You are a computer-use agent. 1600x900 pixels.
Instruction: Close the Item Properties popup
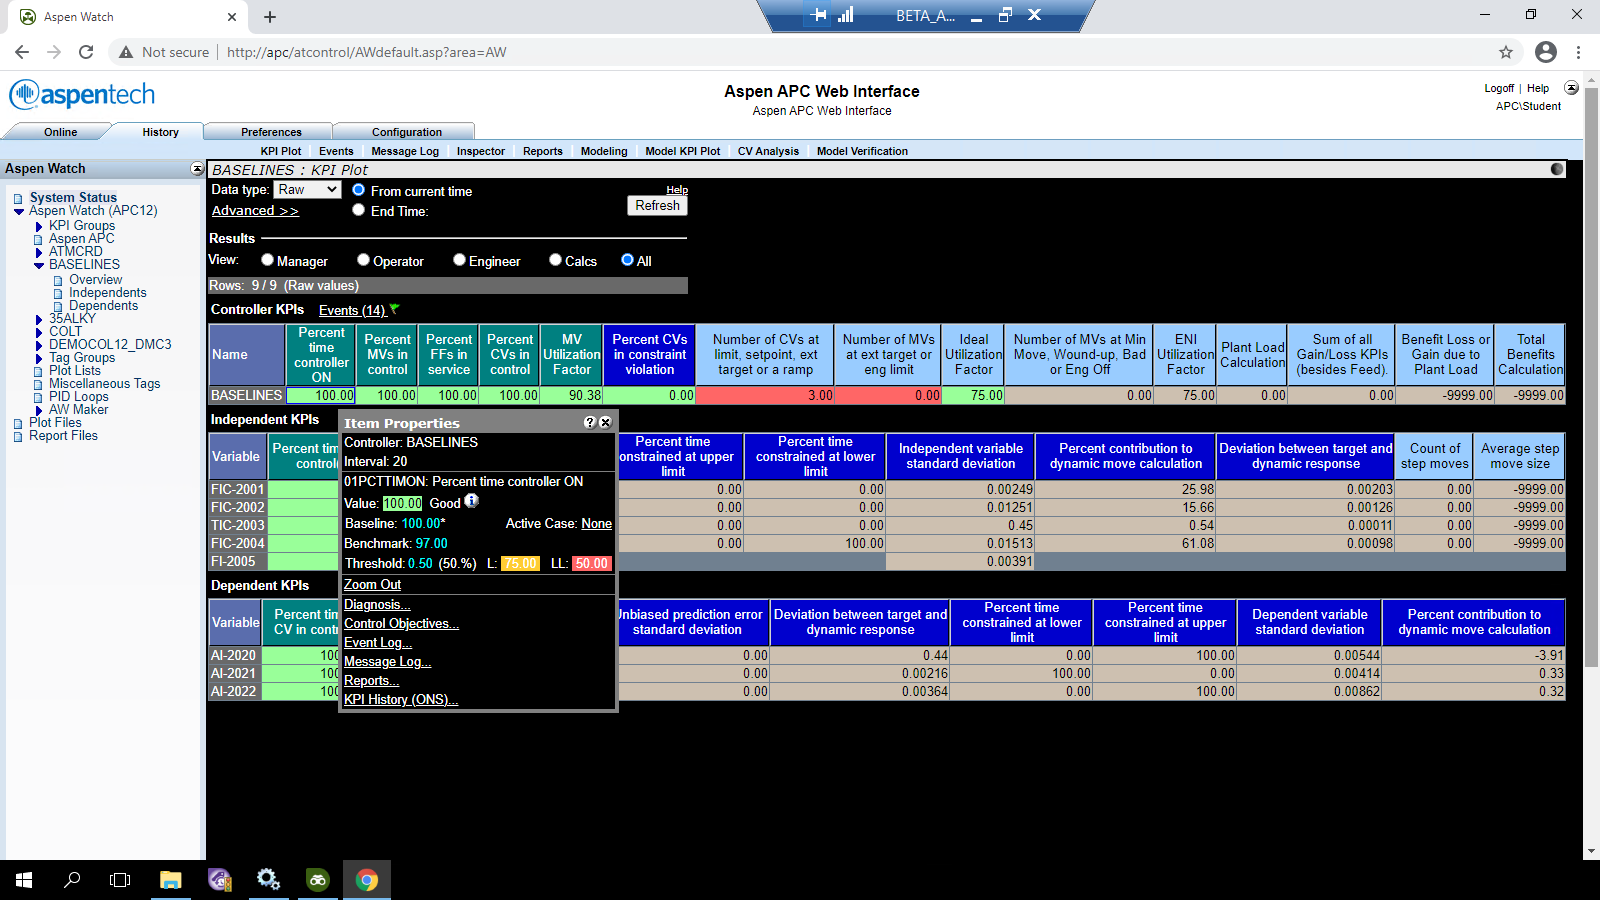tap(605, 423)
